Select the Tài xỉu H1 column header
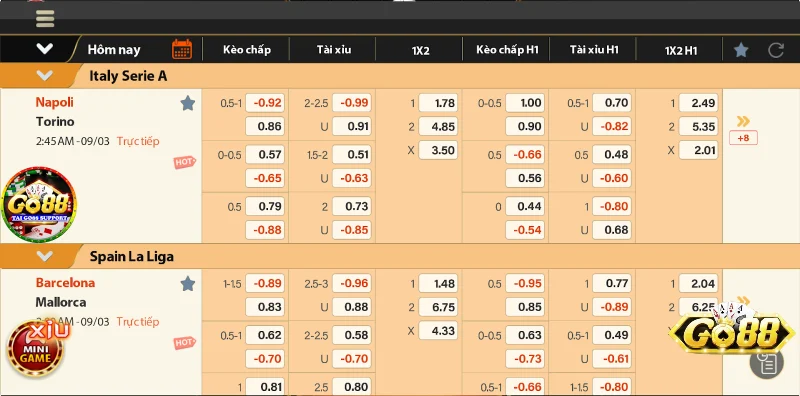 (x=594, y=50)
